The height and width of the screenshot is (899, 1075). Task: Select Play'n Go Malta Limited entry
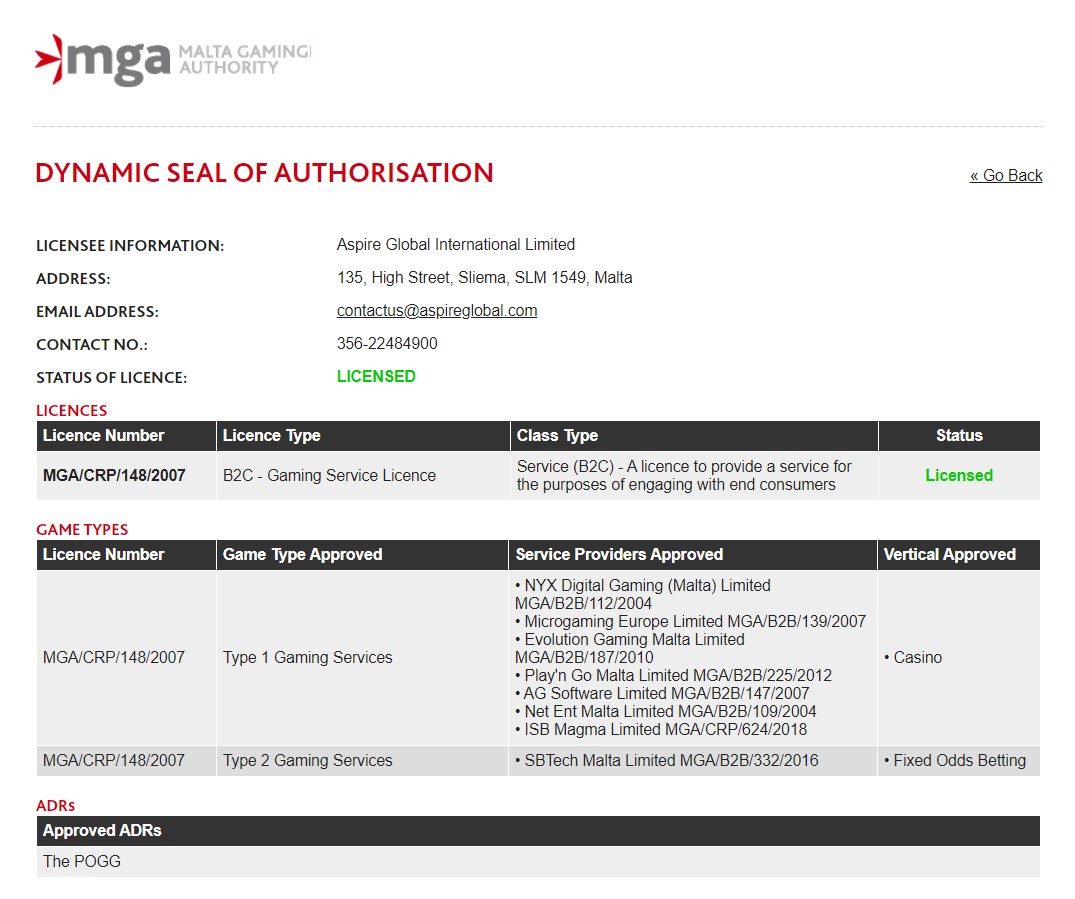pos(673,675)
